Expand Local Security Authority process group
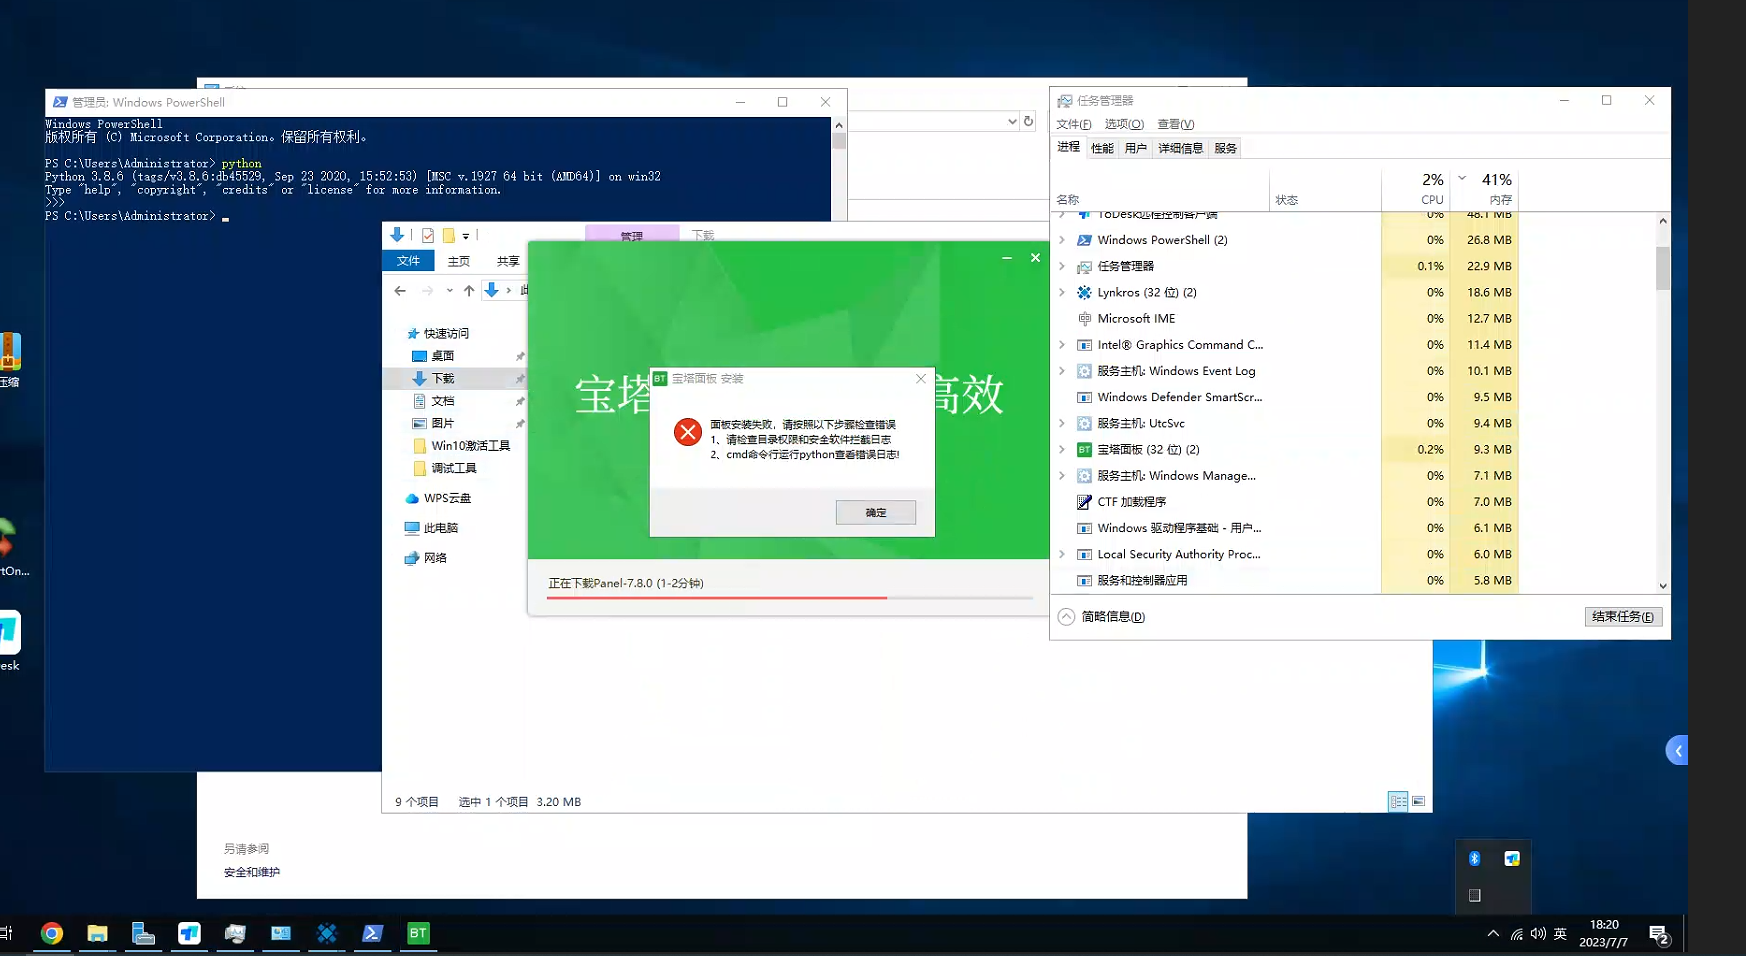The width and height of the screenshot is (1746, 956). coord(1062,554)
